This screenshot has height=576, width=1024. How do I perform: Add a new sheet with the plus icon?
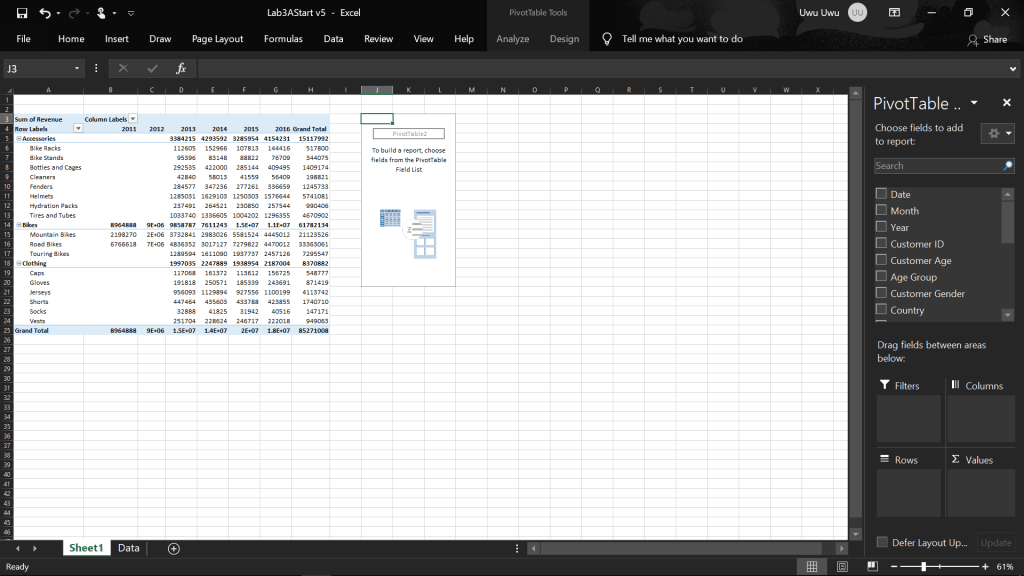(x=174, y=548)
